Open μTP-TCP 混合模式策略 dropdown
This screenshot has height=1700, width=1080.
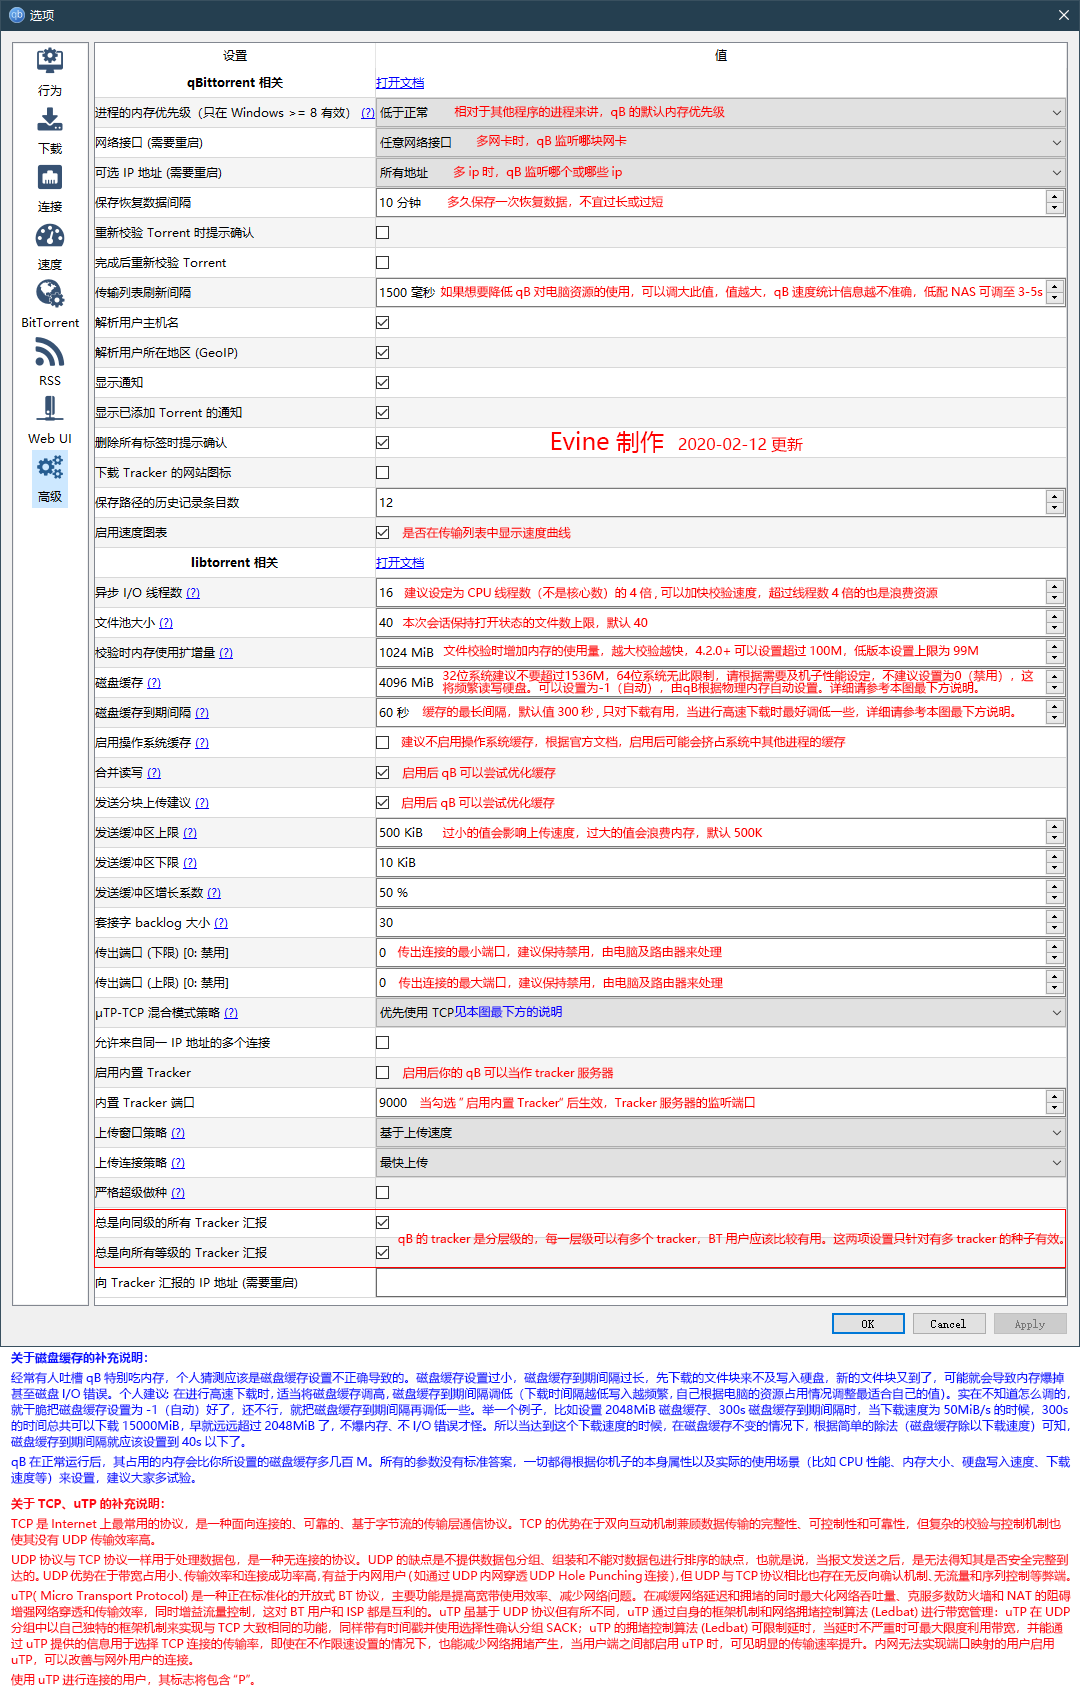[x=720, y=1012]
